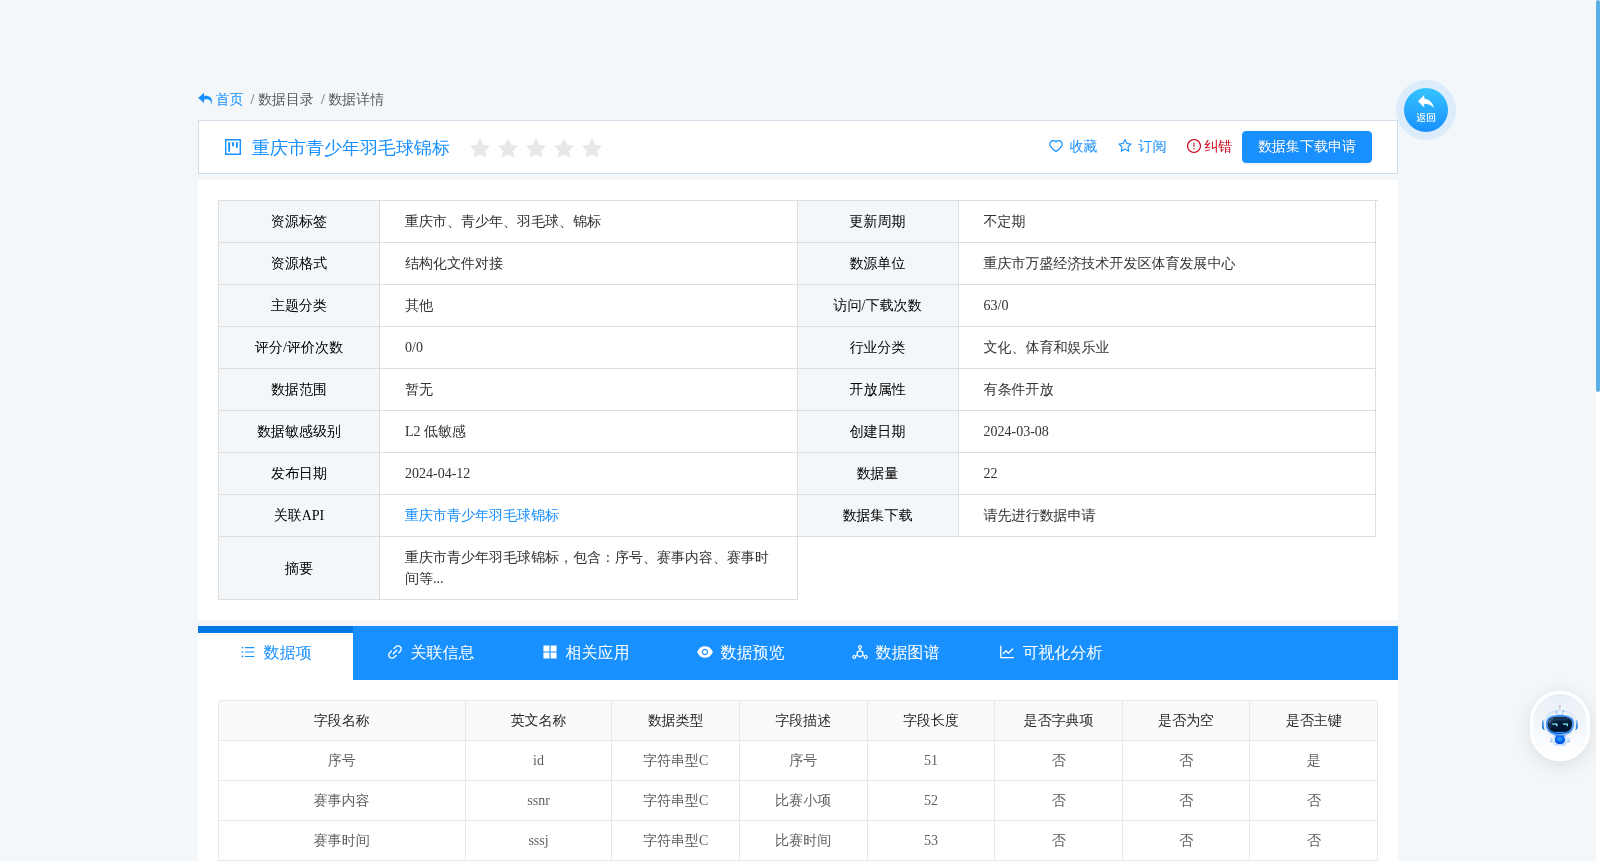The image size is (1600, 861).
Task: Click the dataset title icon
Action: coord(233,147)
